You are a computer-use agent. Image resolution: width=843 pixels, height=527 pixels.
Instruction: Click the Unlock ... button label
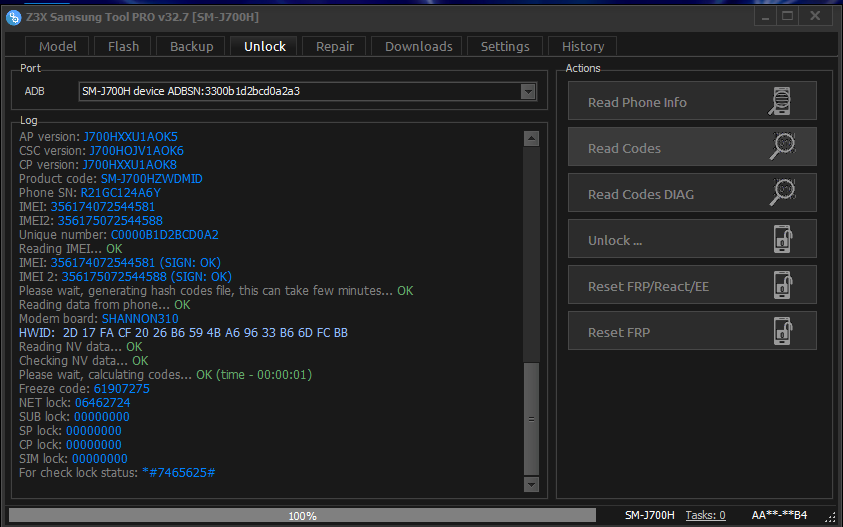click(615, 240)
